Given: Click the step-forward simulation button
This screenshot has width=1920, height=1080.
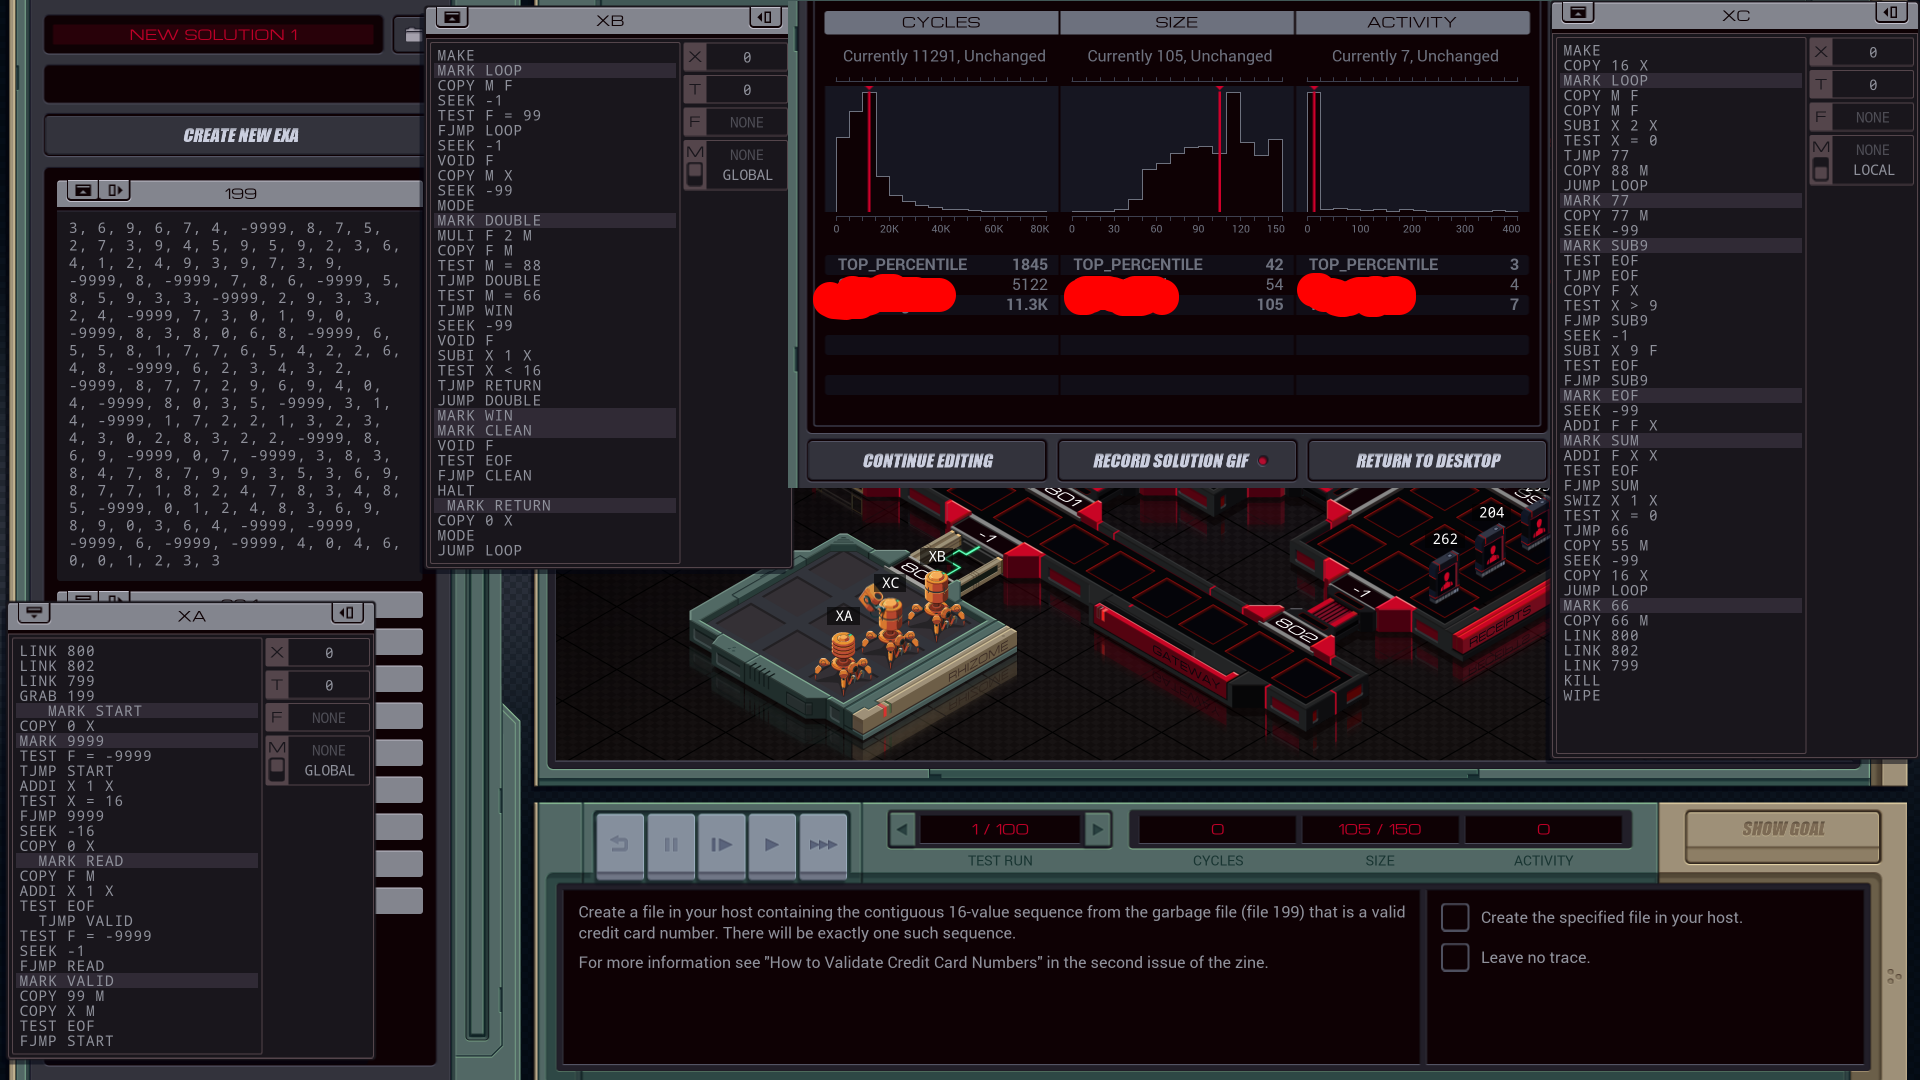Looking at the screenshot, I should click(x=721, y=845).
